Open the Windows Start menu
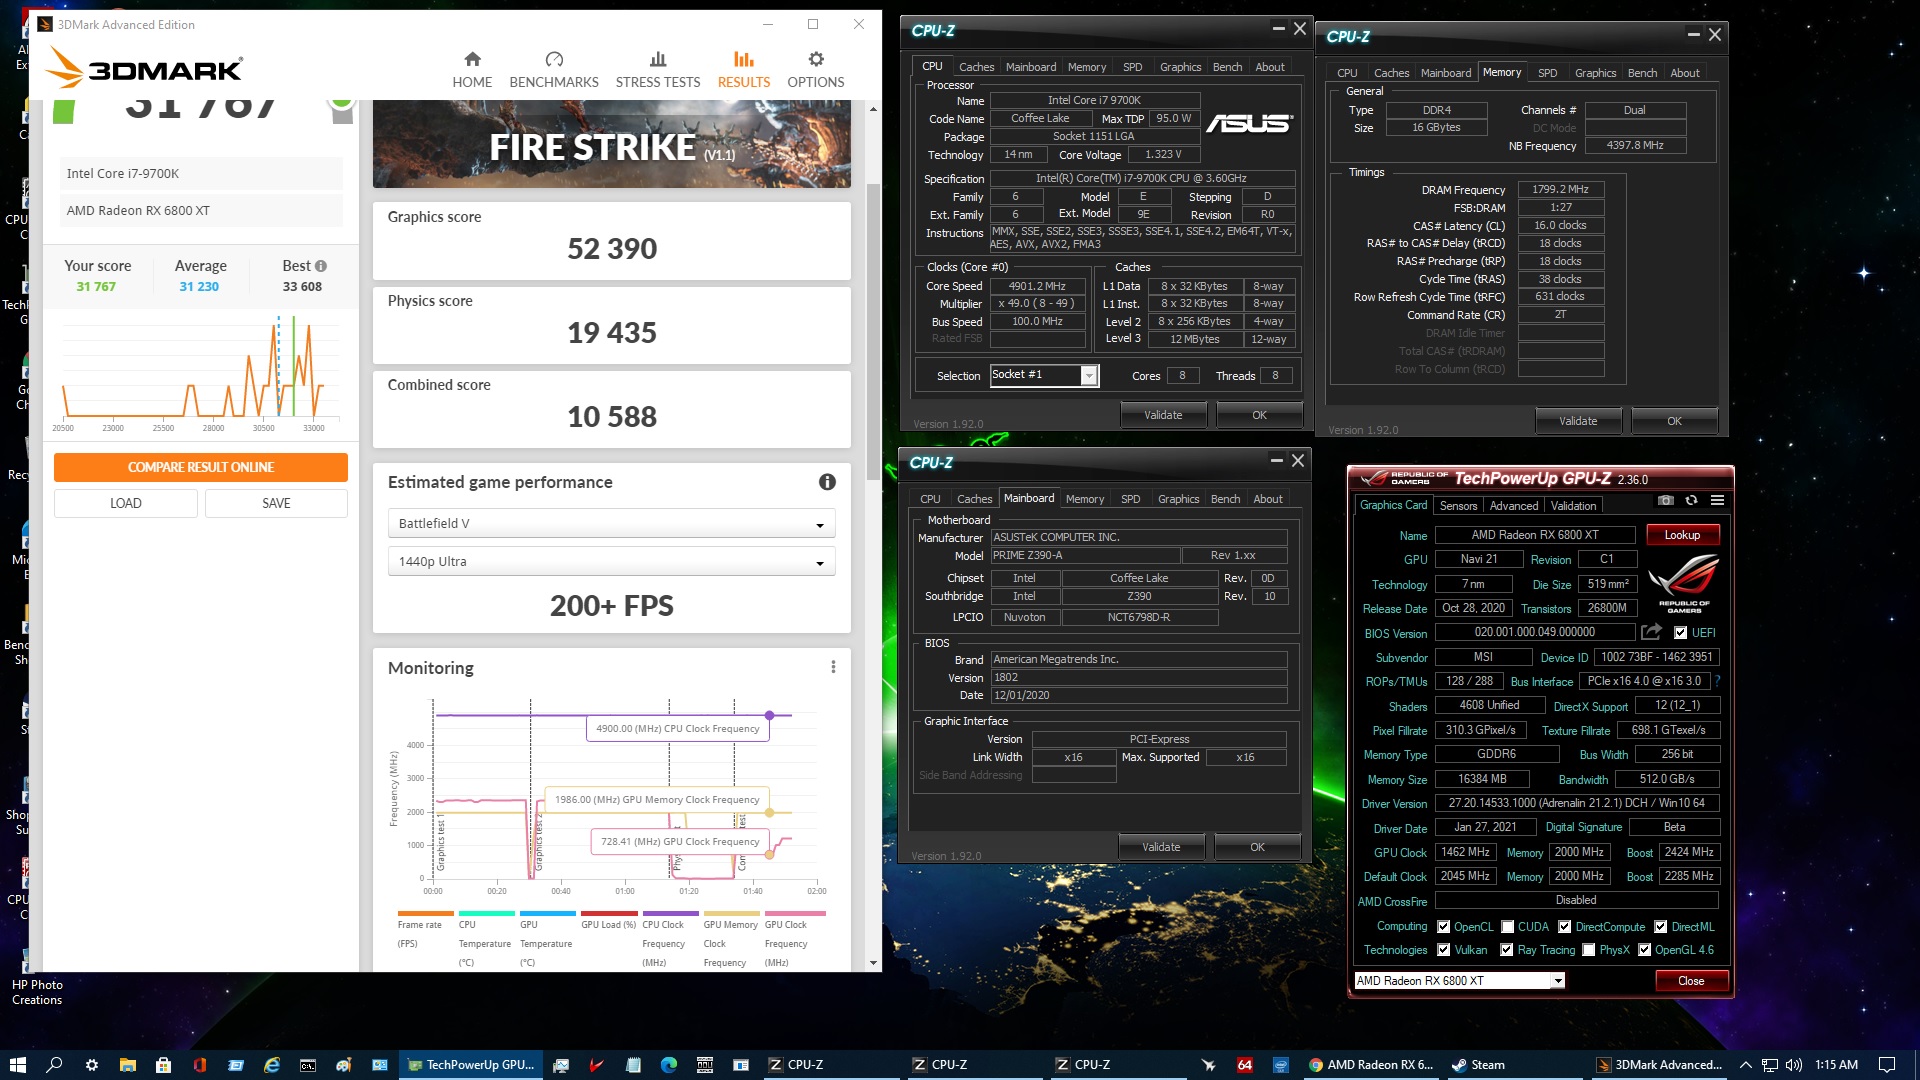 [17, 1065]
